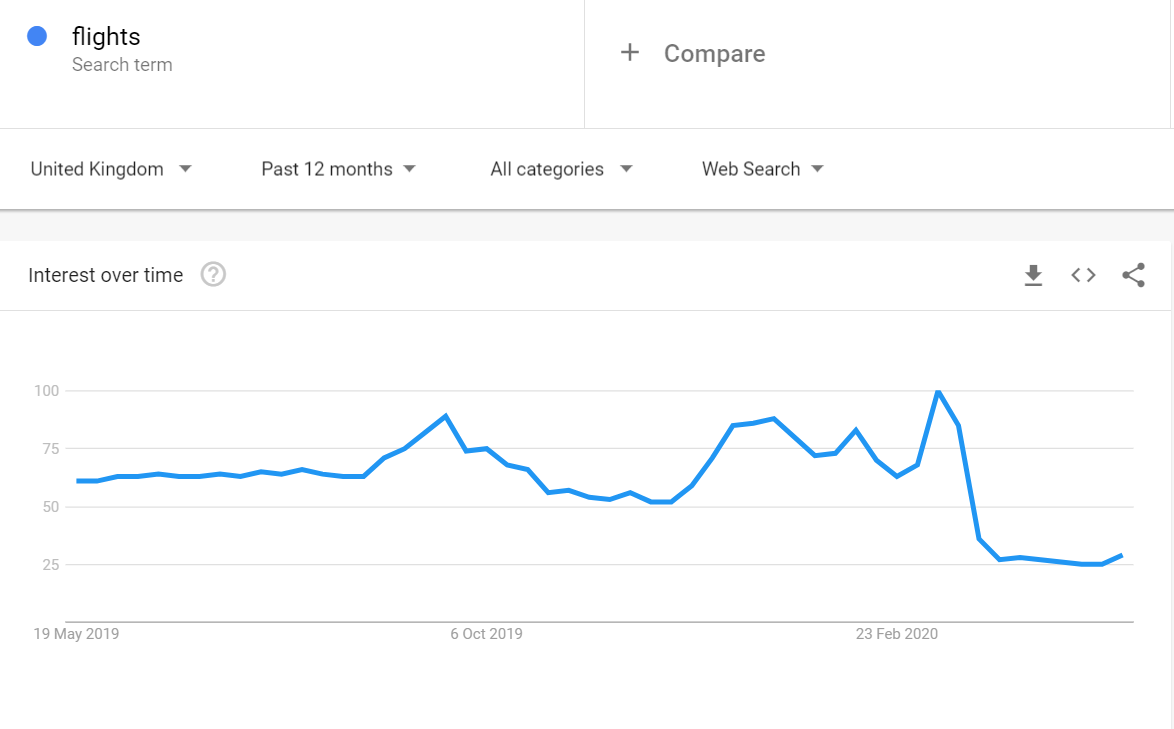Click the 19 May 2019 axis label
This screenshot has width=1174, height=729.
coord(76,634)
